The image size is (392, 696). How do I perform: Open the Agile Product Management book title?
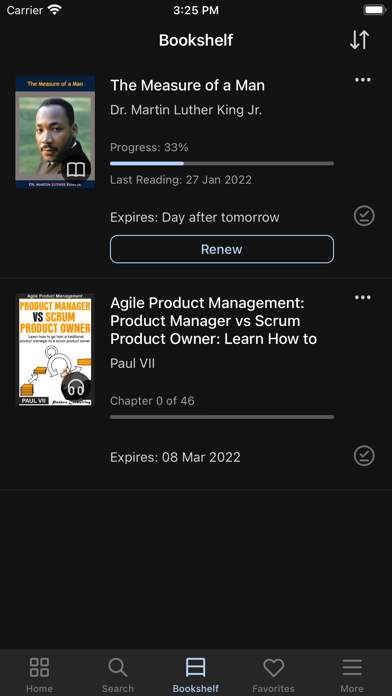(214, 321)
